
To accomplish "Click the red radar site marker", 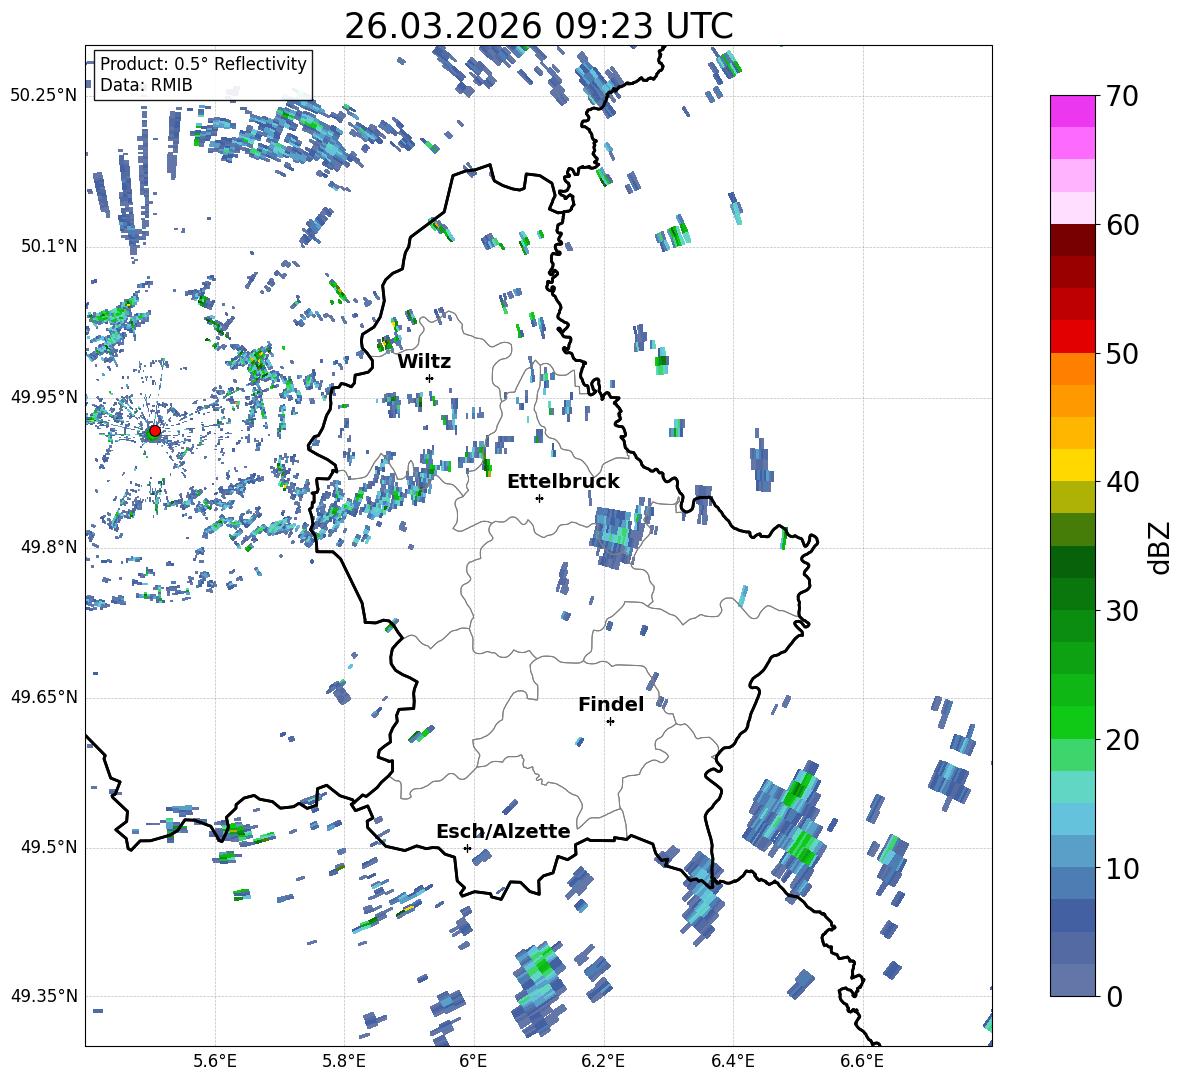I will [x=155, y=430].
